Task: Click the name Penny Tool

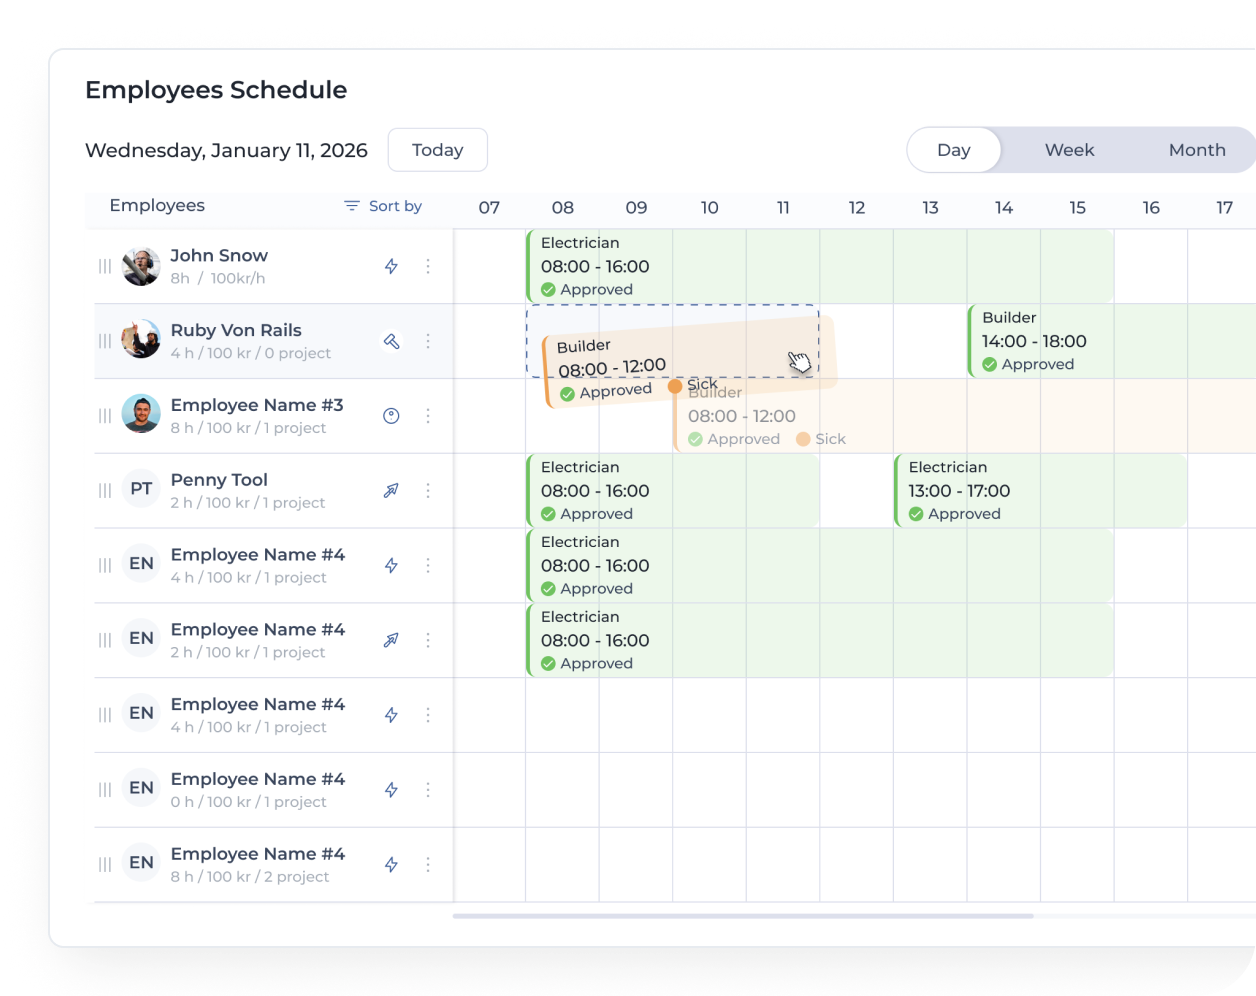Action: 219,480
